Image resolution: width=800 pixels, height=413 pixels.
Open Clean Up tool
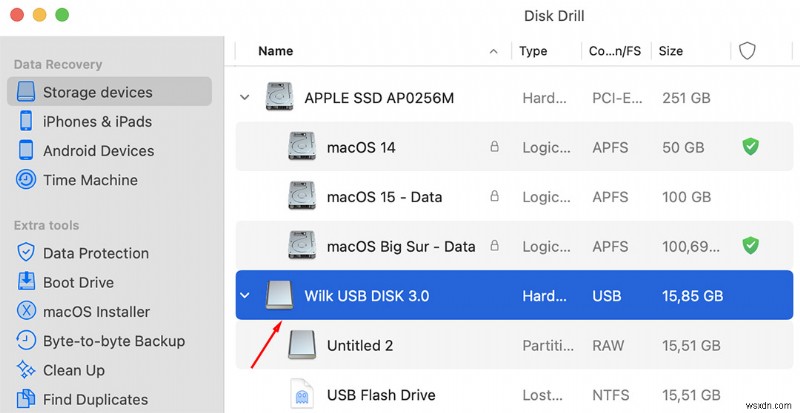point(73,370)
